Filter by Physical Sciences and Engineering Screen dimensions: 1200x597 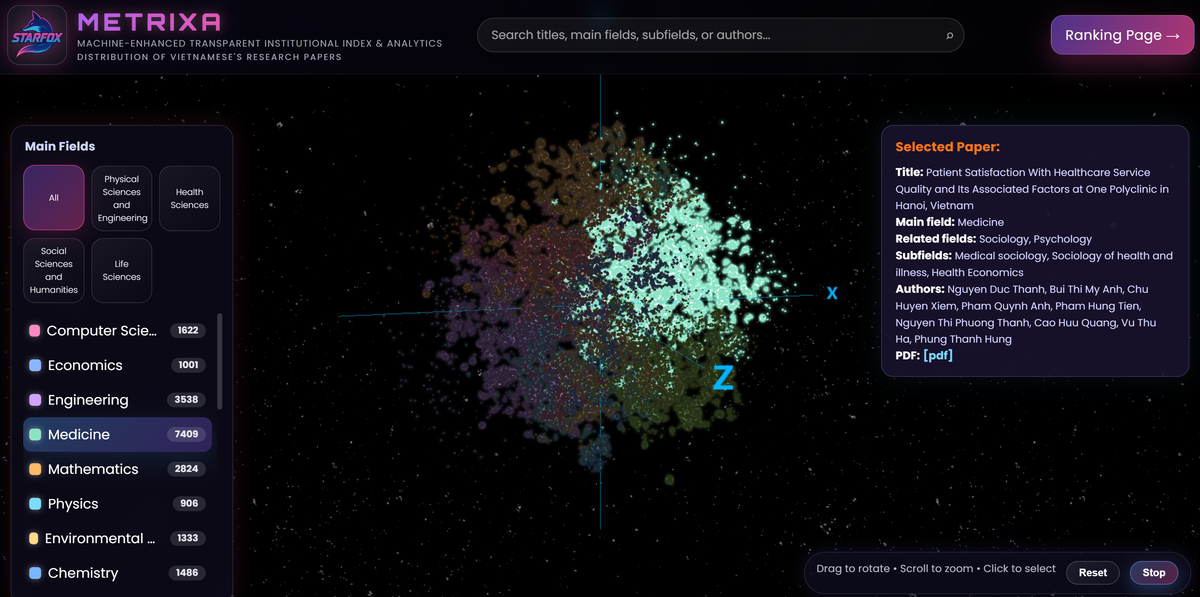coord(122,198)
